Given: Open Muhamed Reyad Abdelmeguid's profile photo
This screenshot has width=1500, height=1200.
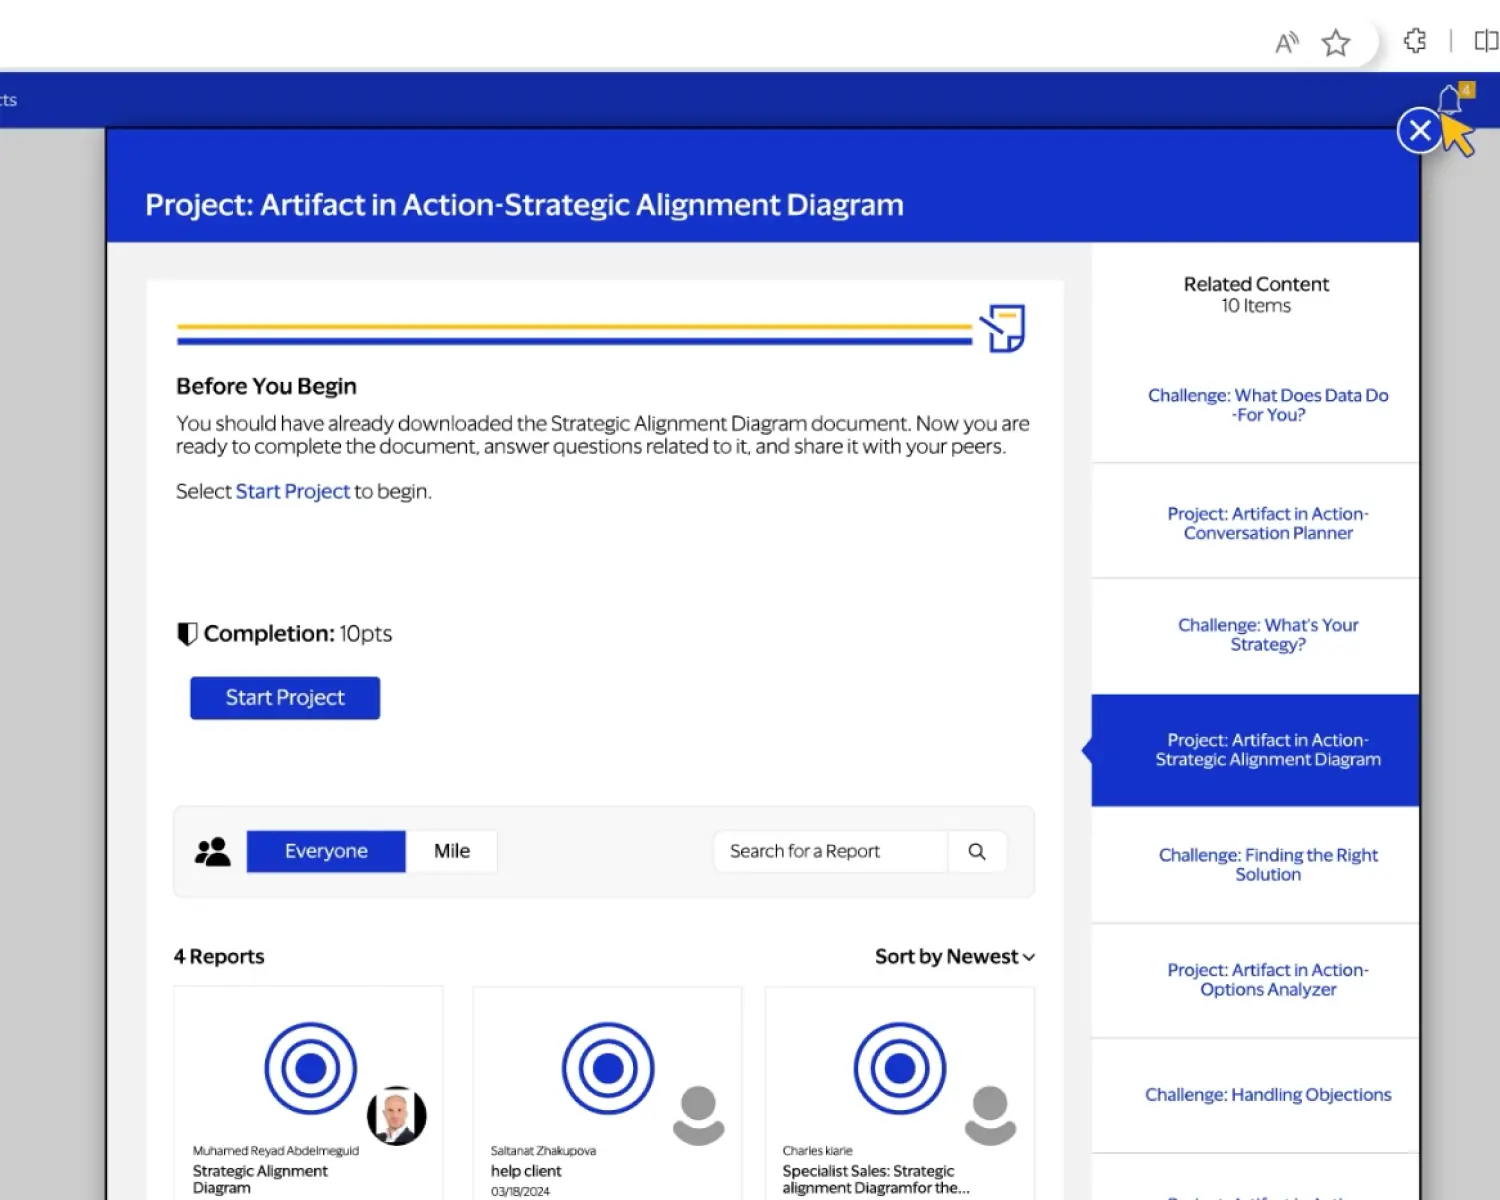Looking at the screenshot, I should click(397, 1116).
